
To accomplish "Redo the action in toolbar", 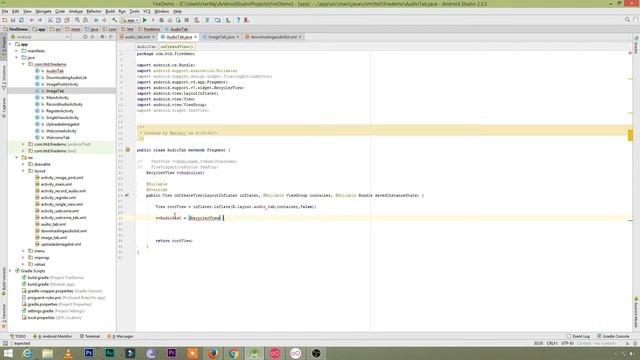I will pyautogui.click(x=40, y=20).
